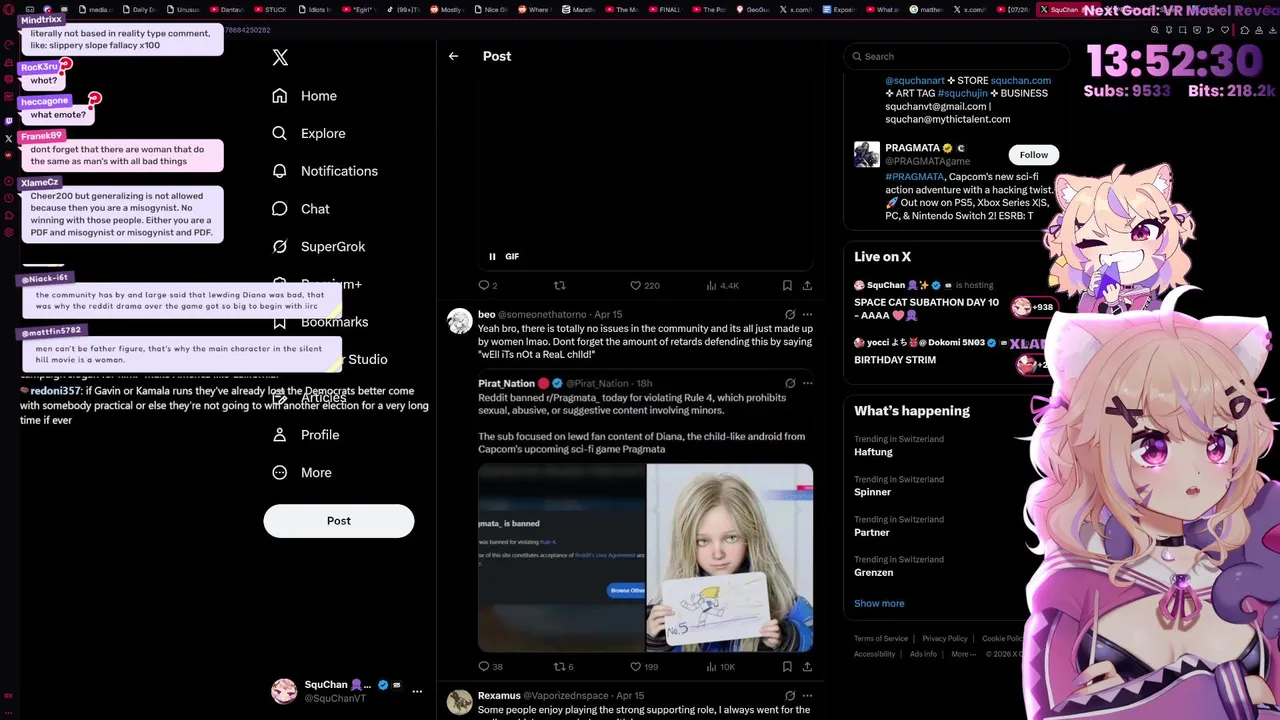Reply to the top post with 2 replies
Viewport: 1280px width, 720px height.
click(x=488, y=285)
